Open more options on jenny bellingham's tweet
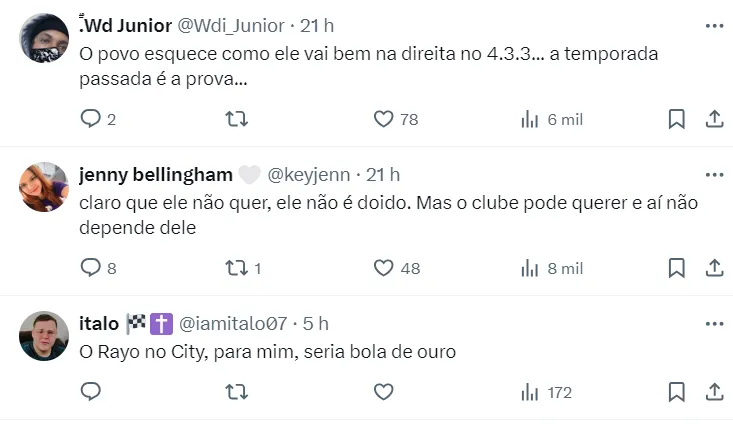Screen dimensions: 733x433 coord(714,174)
